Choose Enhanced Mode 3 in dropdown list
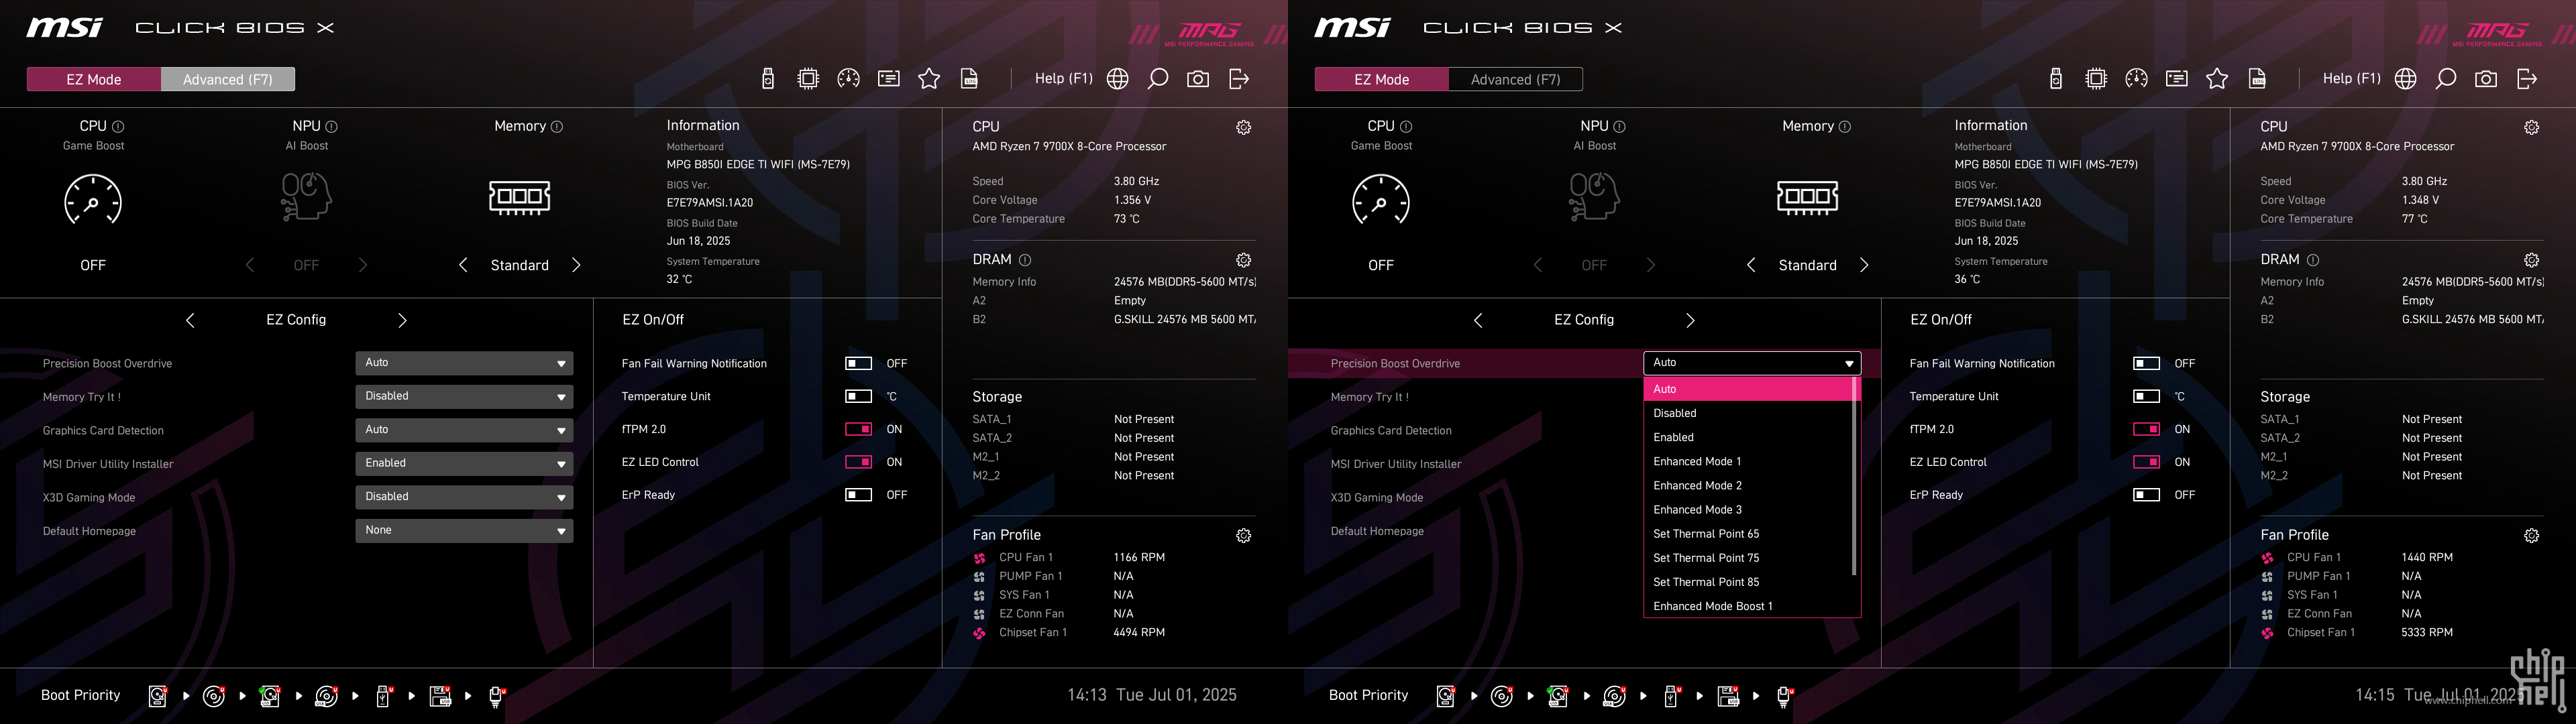This screenshot has width=2576, height=724. [x=1748, y=510]
